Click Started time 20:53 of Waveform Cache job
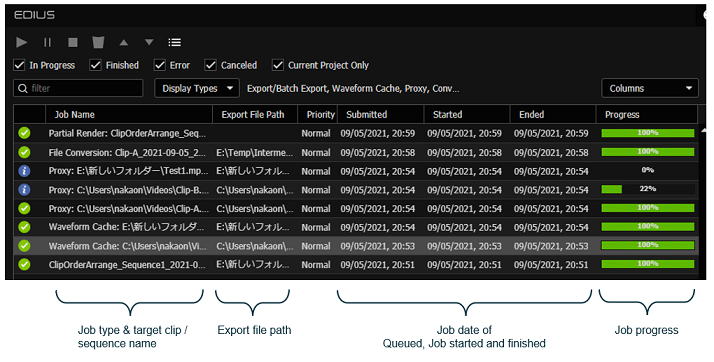Image resolution: width=714 pixels, height=362 pixels. coord(464,246)
